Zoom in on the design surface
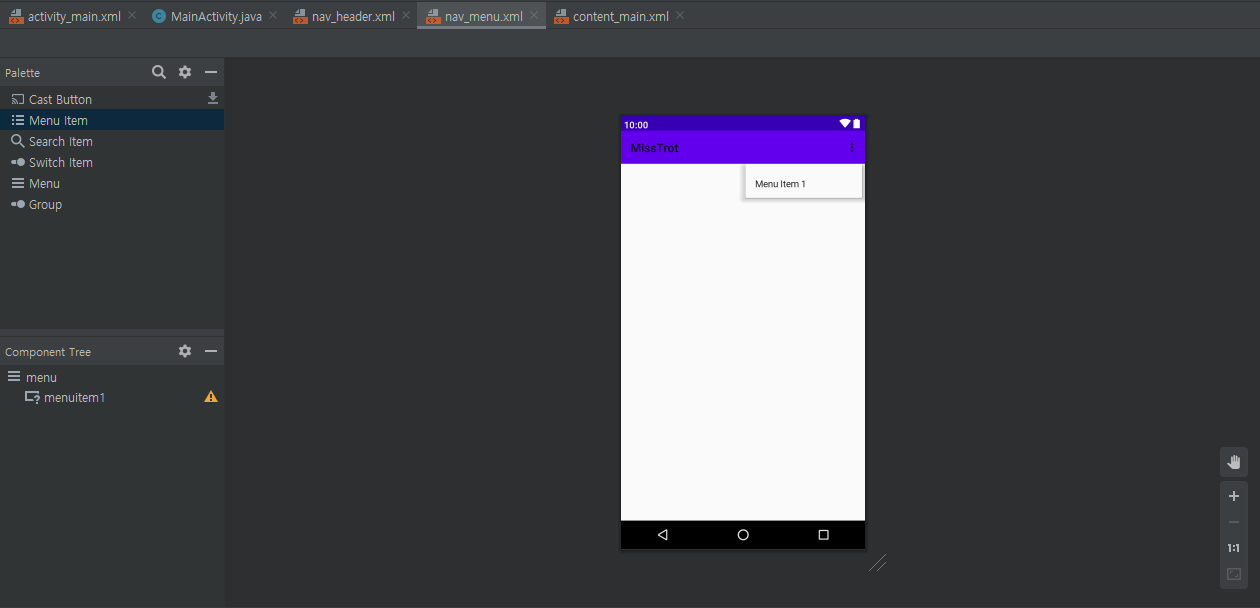This screenshot has width=1260, height=608. (1234, 496)
